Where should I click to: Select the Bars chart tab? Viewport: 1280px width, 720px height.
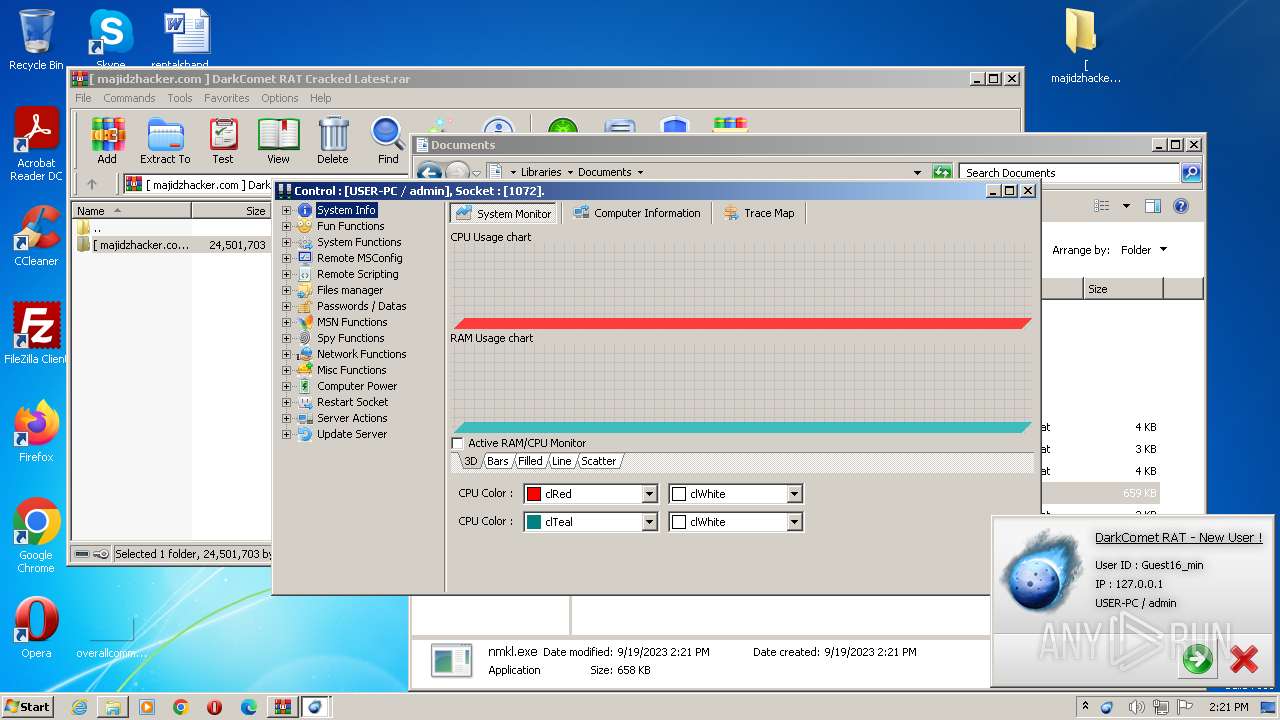coord(497,461)
